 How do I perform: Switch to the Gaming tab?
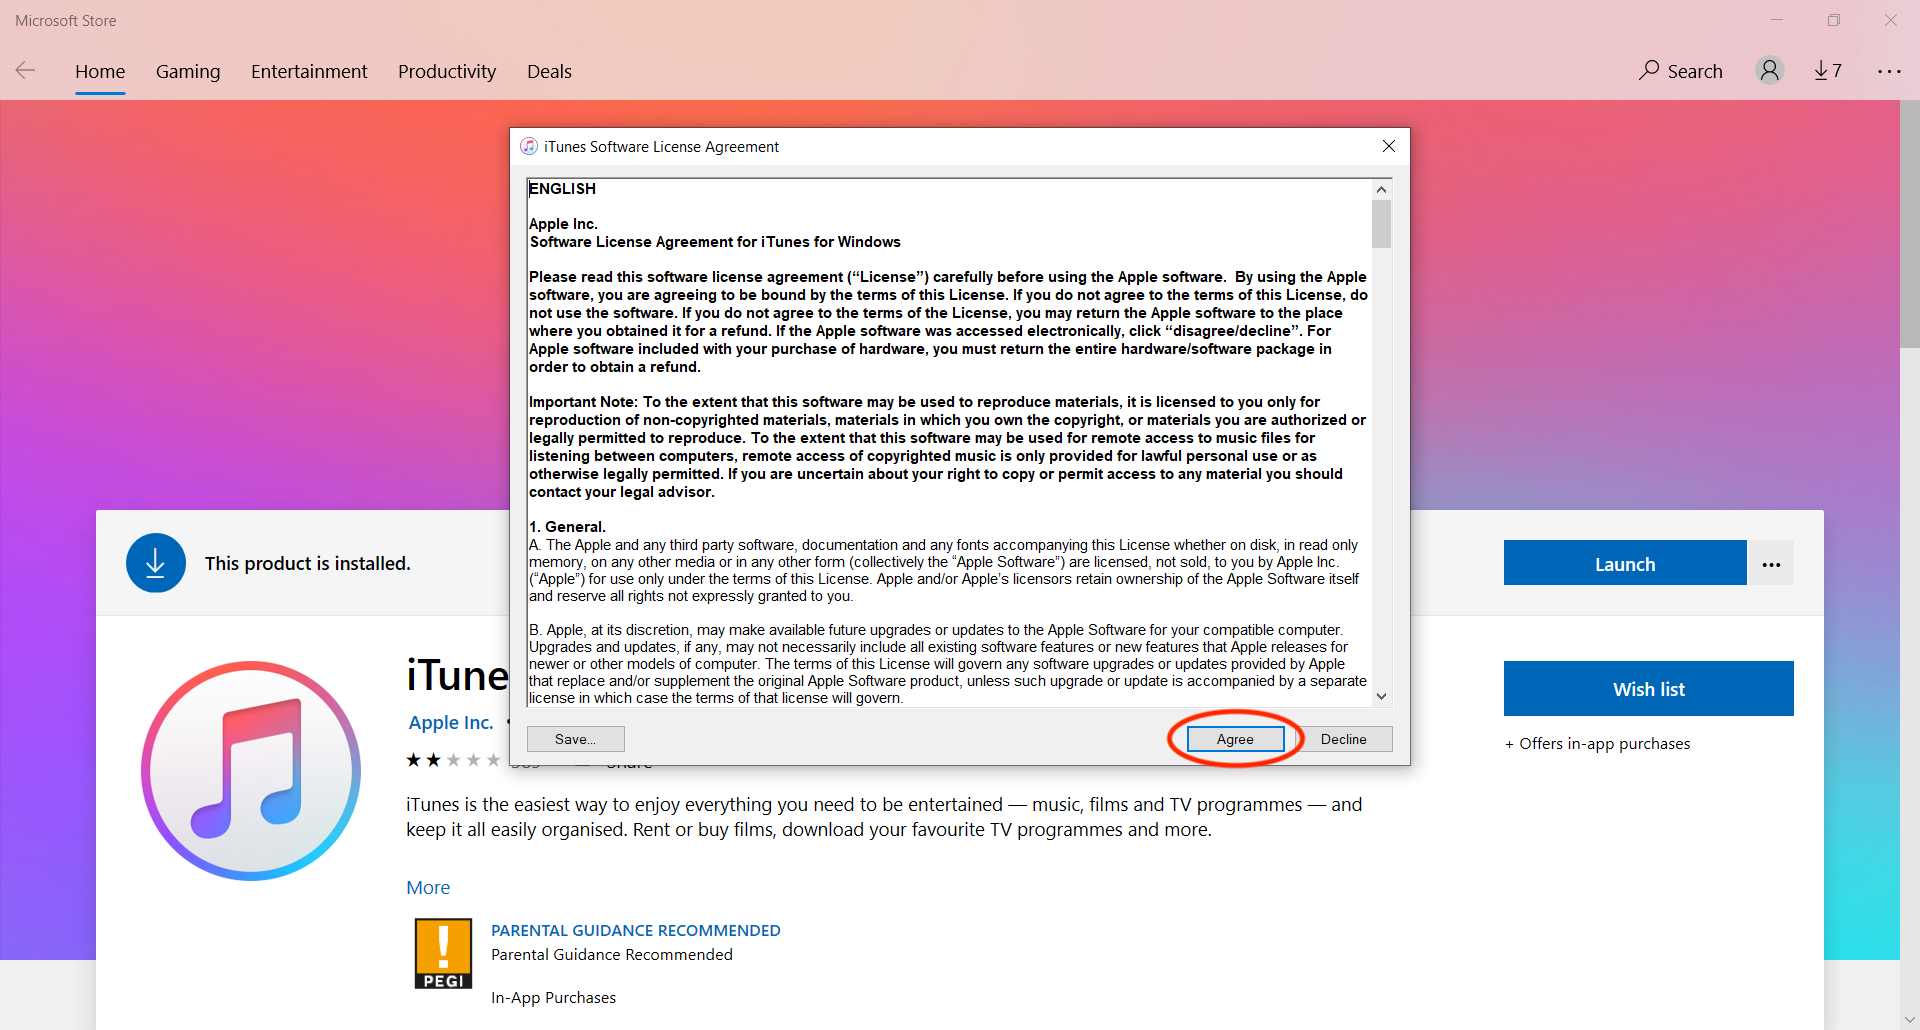[x=188, y=71]
